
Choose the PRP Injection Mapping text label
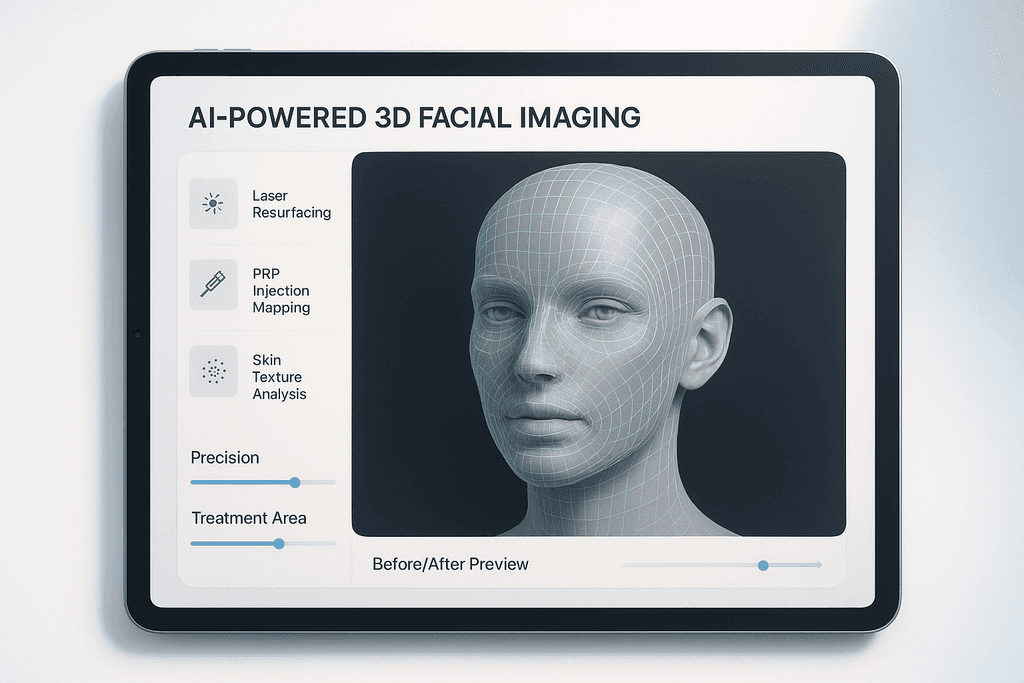pos(281,291)
